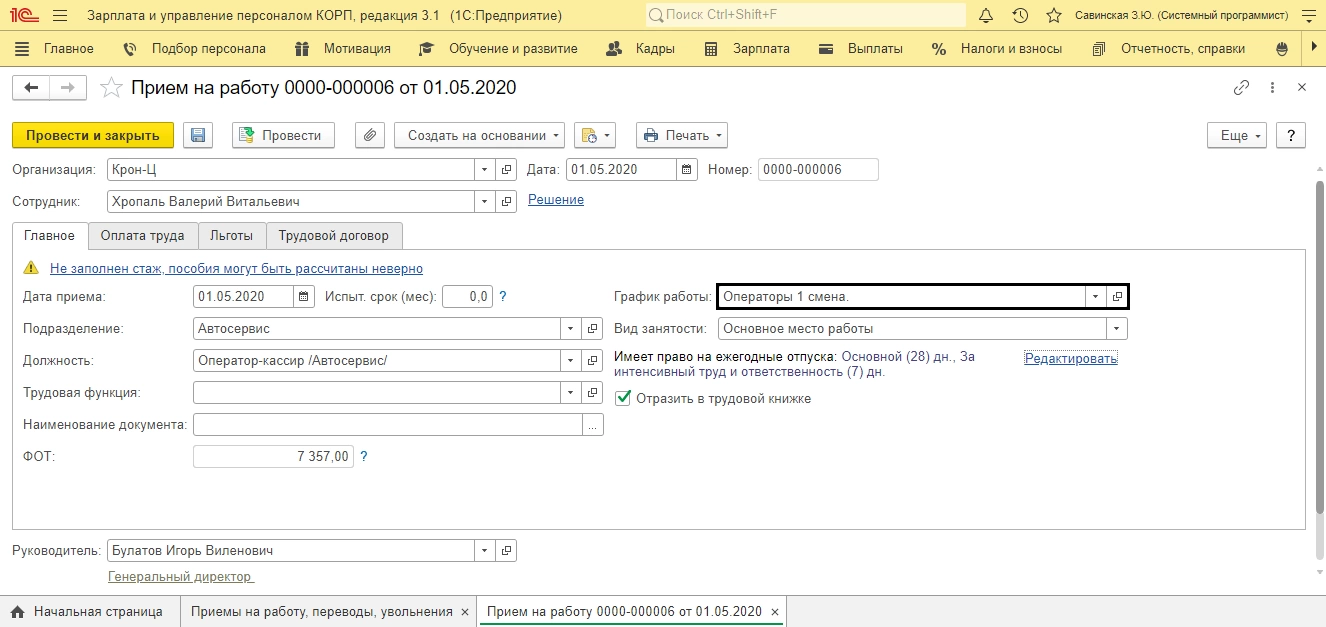
Task: Open Генеральный директор link
Action: tap(180, 577)
